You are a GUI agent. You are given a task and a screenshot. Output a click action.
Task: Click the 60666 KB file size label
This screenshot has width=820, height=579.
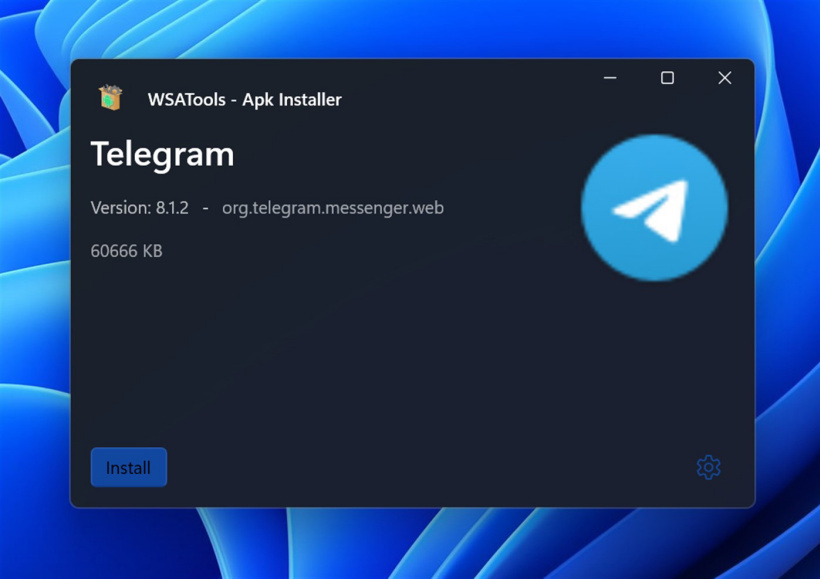(127, 251)
